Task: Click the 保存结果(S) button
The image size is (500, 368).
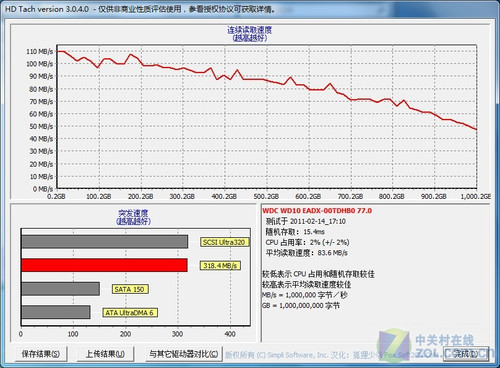Action: click(41, 354)
